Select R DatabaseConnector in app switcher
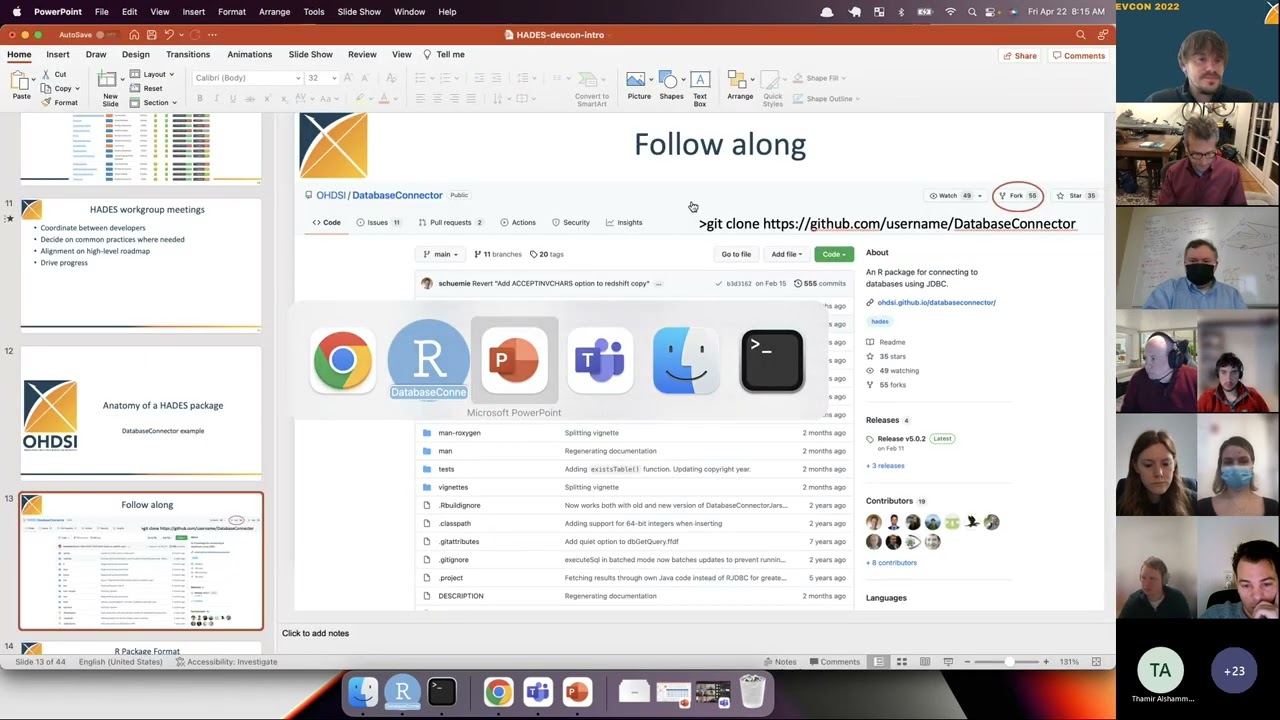The width and height of the screenshot is (1280, 720). click(x=428, y=360)
